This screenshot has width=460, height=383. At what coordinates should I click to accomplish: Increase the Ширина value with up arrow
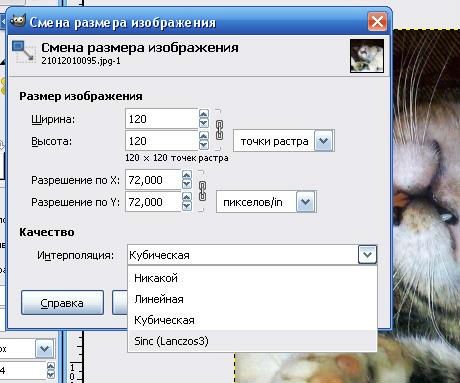pyautogui.click(x=204, y=114)
